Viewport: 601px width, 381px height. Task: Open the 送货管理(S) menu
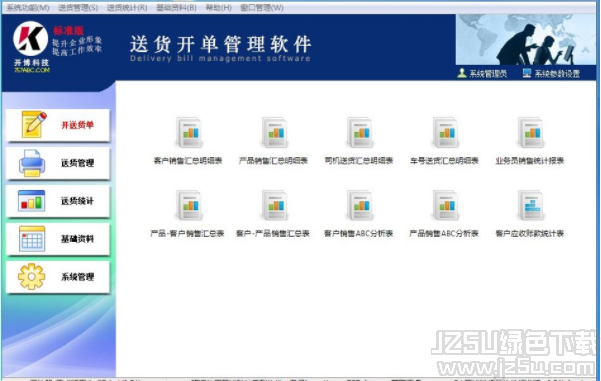pos(78,8)
